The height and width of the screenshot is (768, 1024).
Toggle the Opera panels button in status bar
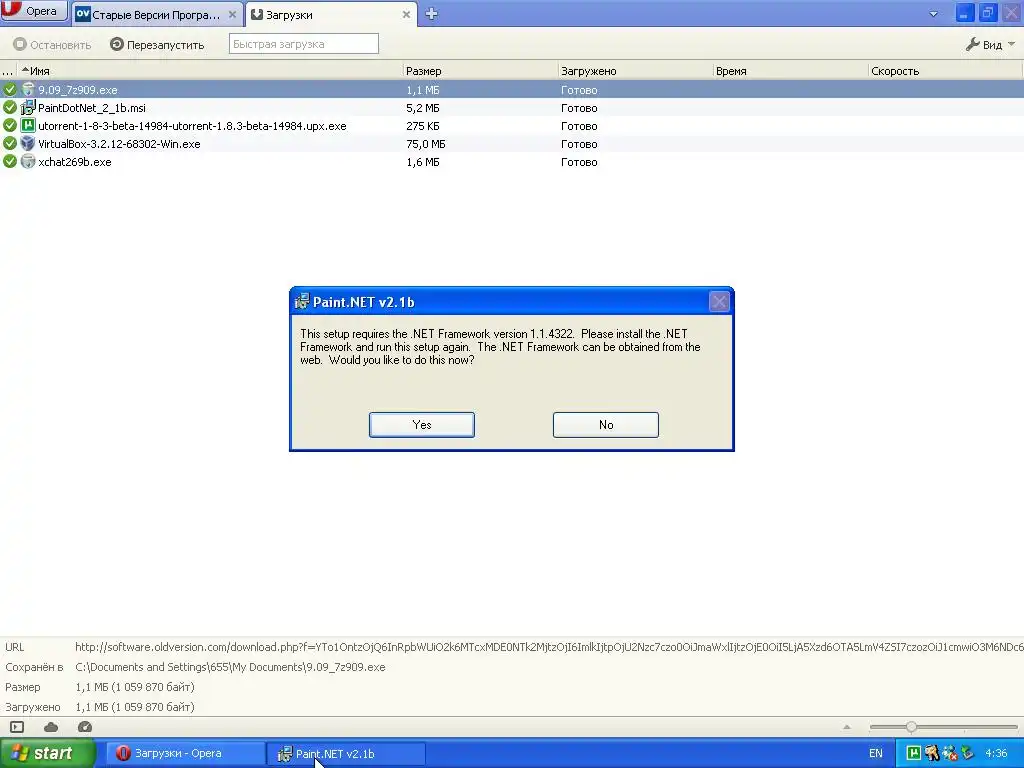[x=17, y=727]
